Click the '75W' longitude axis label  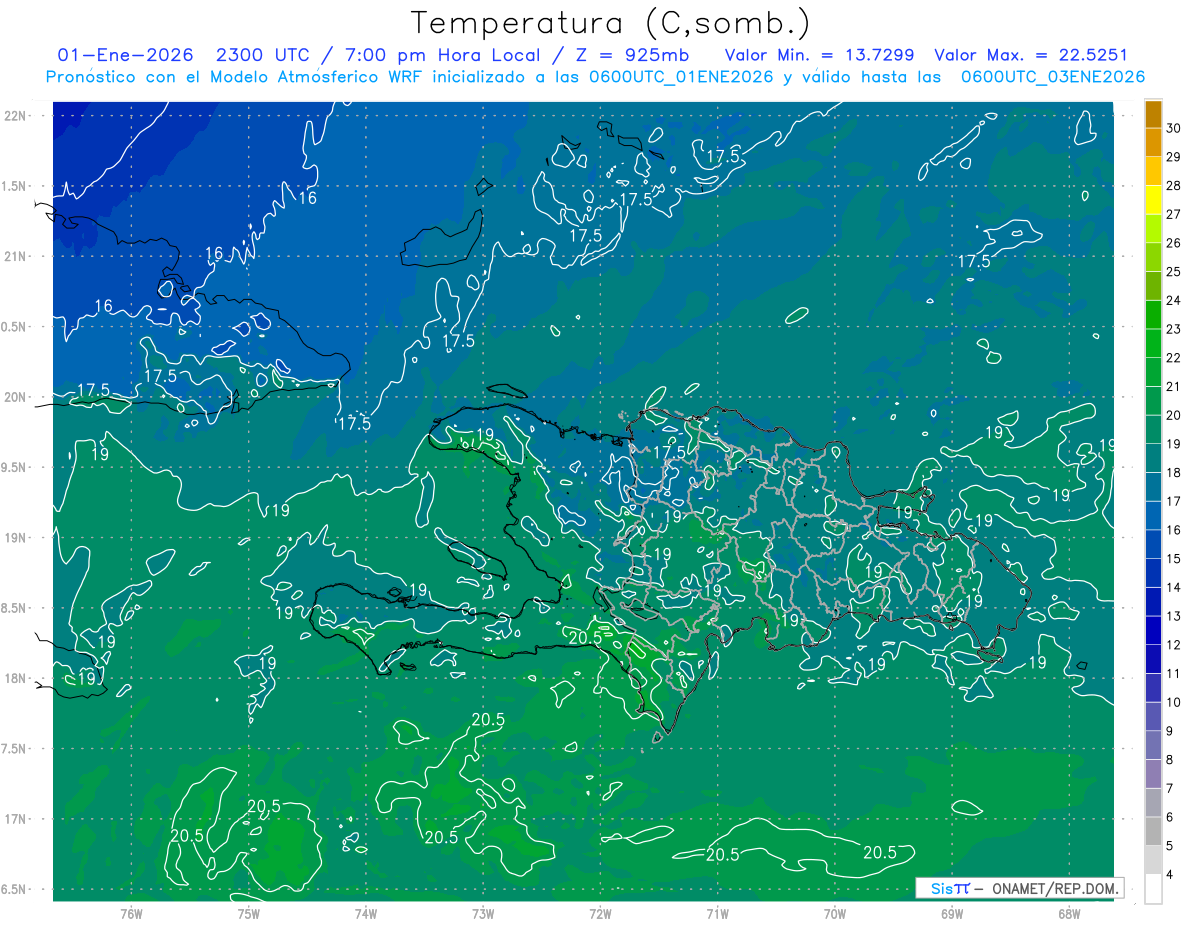(249, 914)
